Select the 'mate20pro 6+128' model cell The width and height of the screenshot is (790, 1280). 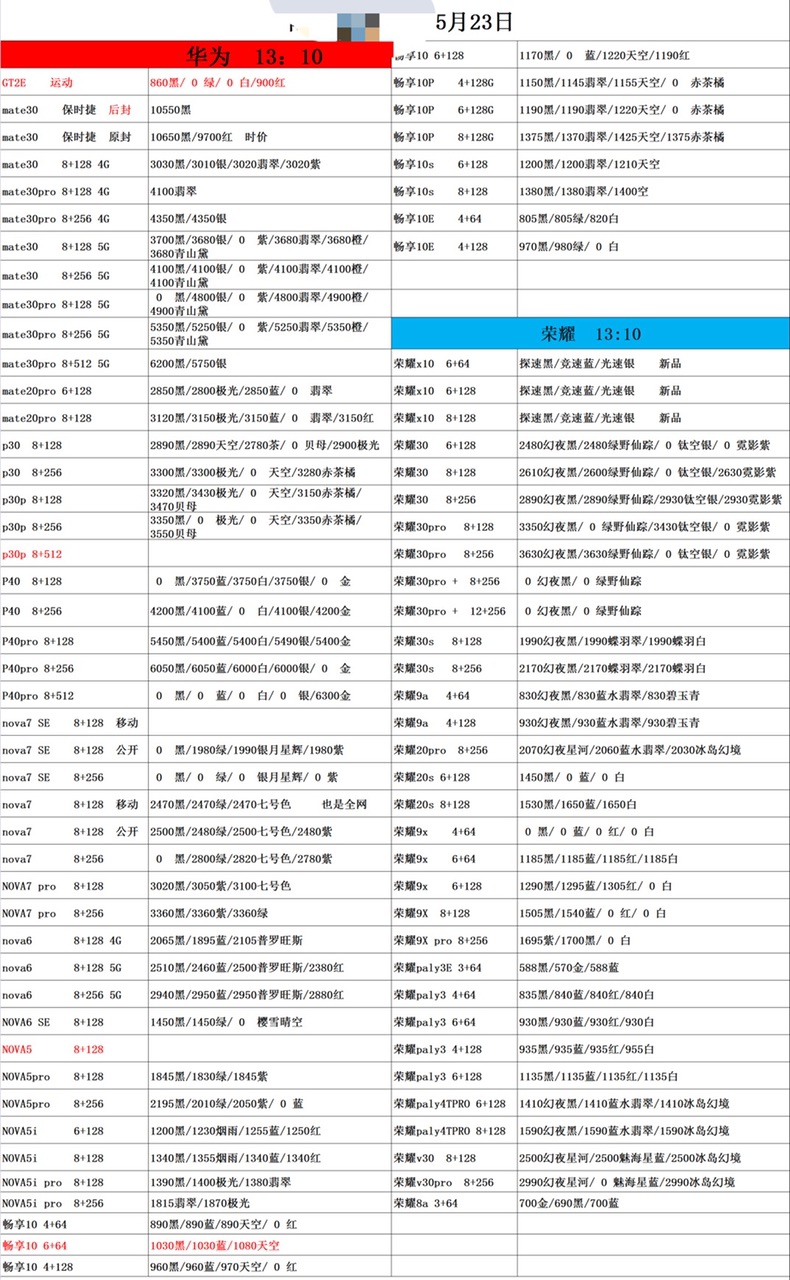(74, 391)
